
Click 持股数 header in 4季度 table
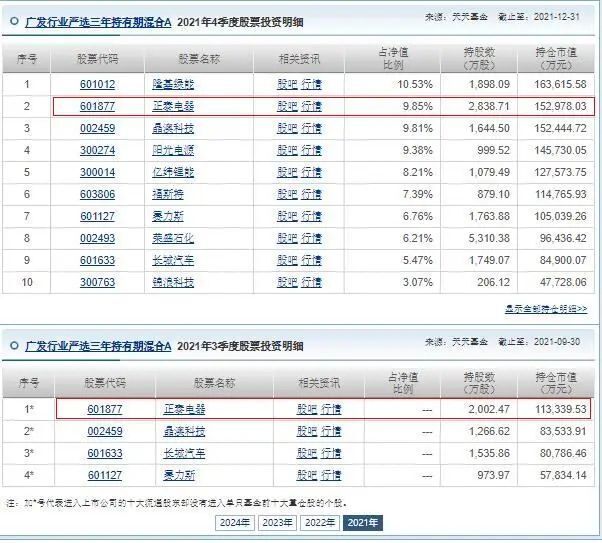[x=479, y=58]
